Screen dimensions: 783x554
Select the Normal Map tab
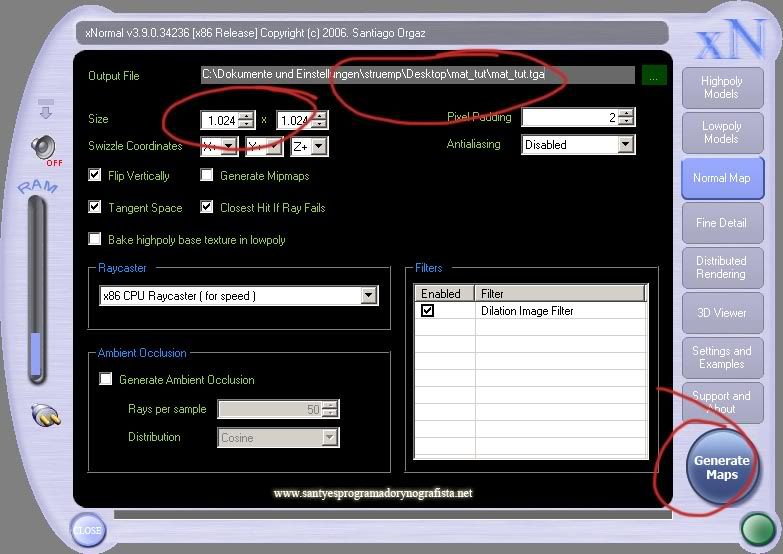[722, 178]
